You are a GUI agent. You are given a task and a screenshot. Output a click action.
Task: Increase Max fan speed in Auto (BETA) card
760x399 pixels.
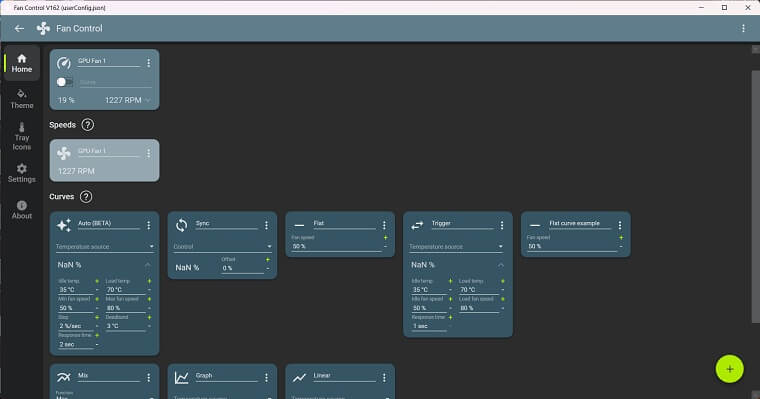149,299
